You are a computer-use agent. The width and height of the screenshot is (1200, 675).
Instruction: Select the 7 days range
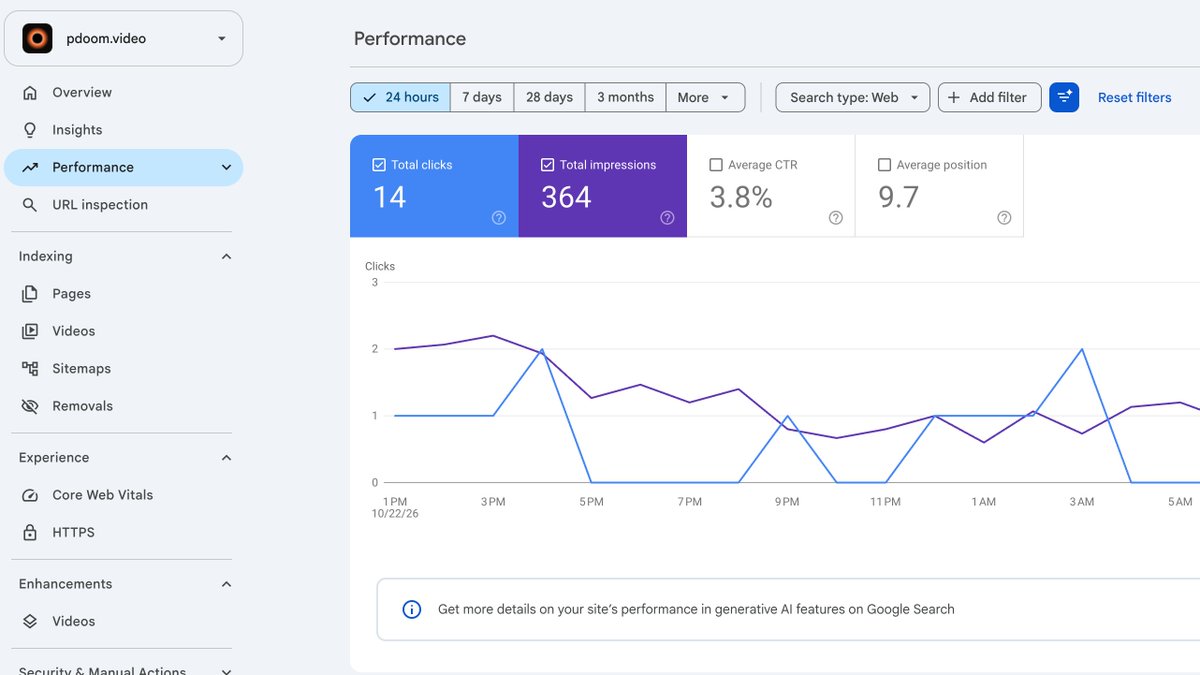[x=482, y=97]
